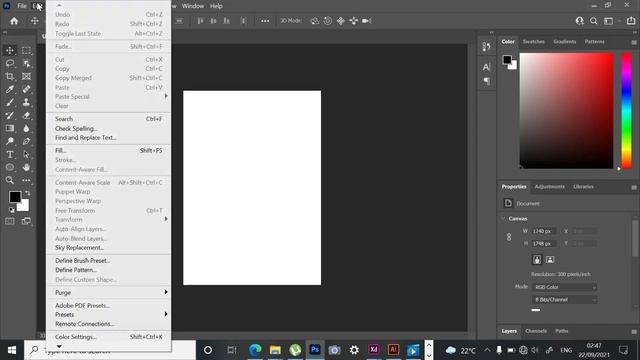Click the Home icon in options bar

[14, 21]
